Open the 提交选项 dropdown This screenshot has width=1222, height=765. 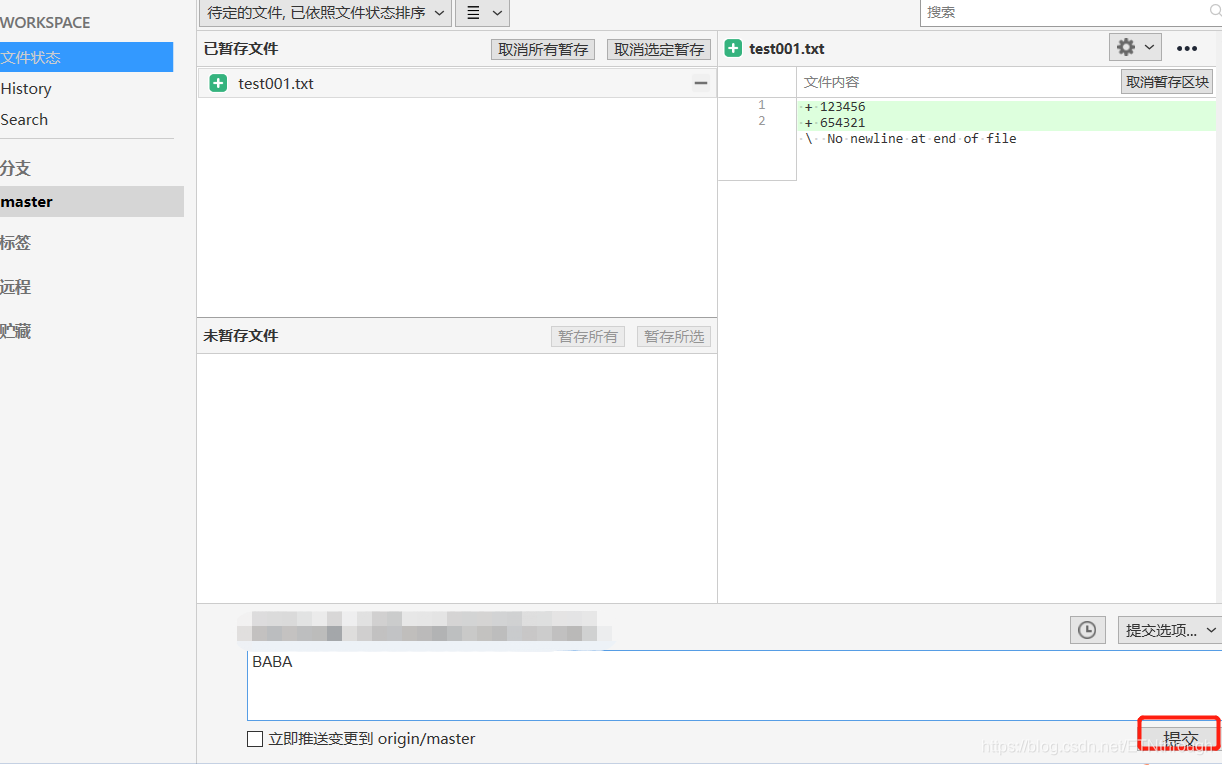tap(1170, 630)
